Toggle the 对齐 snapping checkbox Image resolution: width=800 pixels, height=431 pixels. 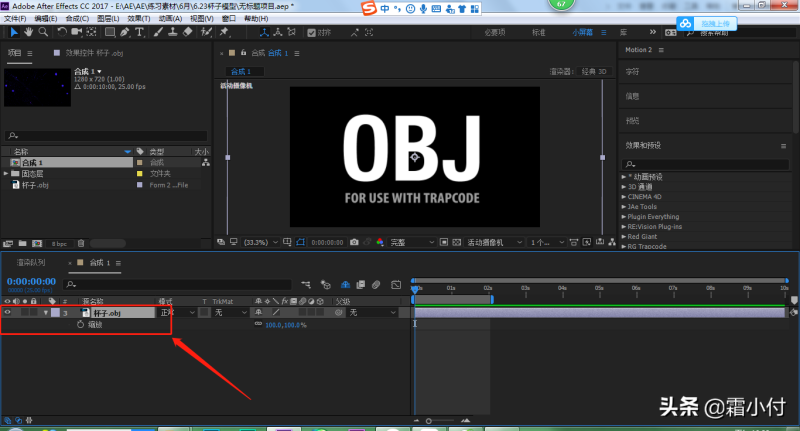point(312,32)
